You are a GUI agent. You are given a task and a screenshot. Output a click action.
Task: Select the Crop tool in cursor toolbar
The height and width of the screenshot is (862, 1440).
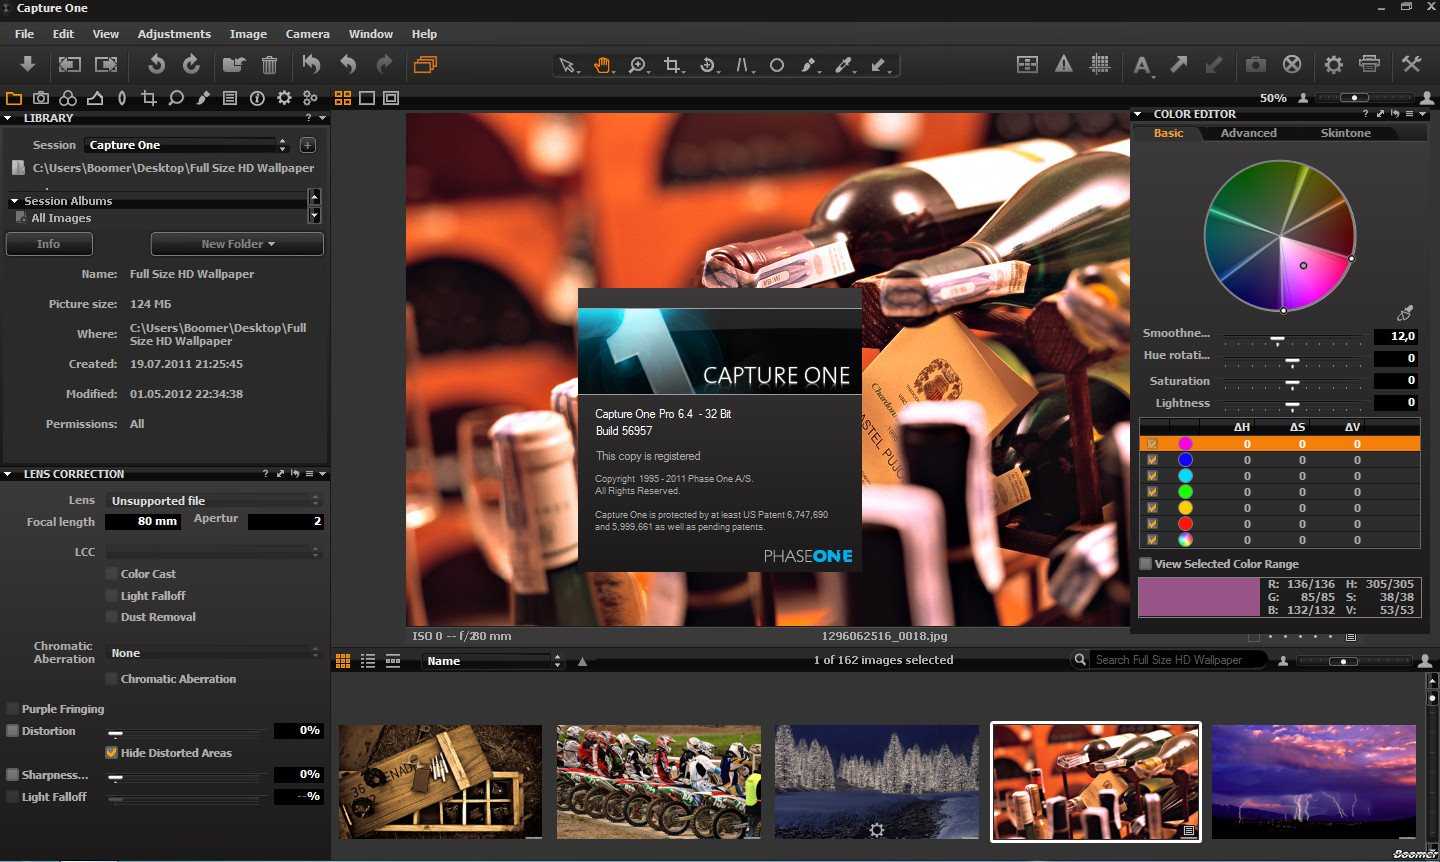tap(673, 66)
